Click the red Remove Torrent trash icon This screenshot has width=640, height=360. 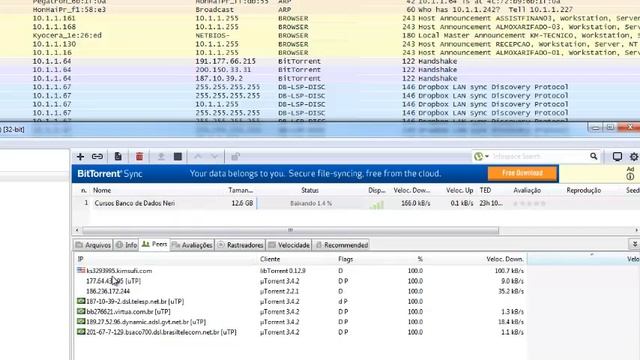click(x=139, y=156)
